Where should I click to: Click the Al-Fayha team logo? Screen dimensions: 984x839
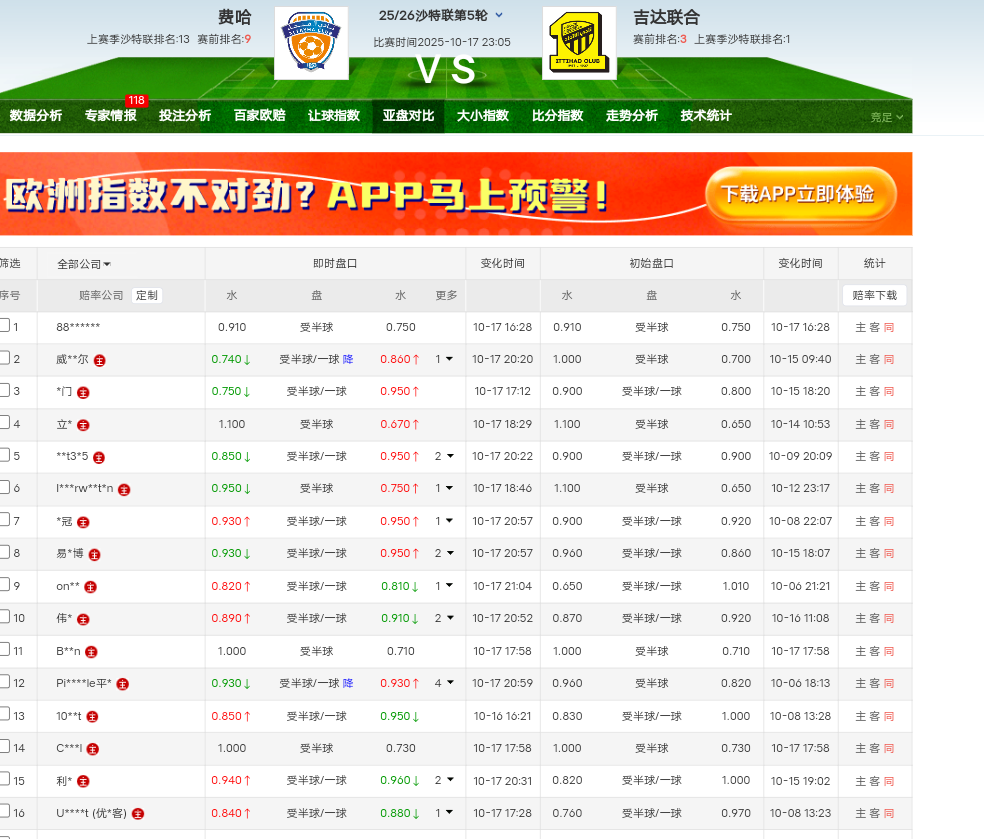[x=311, y=43]
